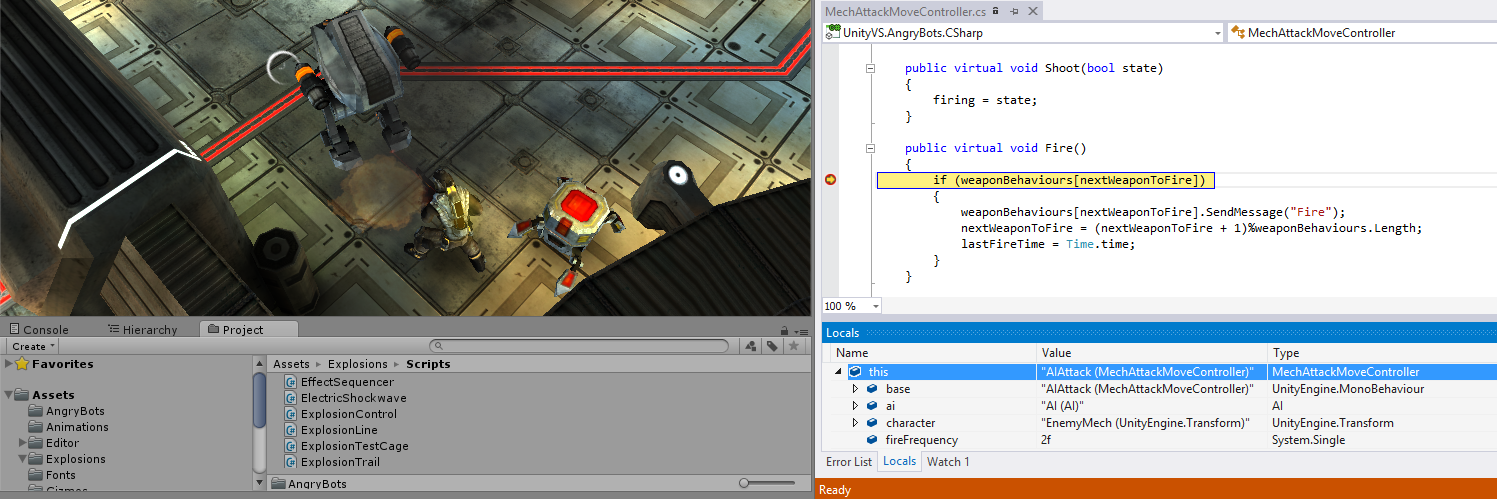Click the C# icon beside ExplosionLine
This screenshot has height=499, width=1497.
point(291,430)
